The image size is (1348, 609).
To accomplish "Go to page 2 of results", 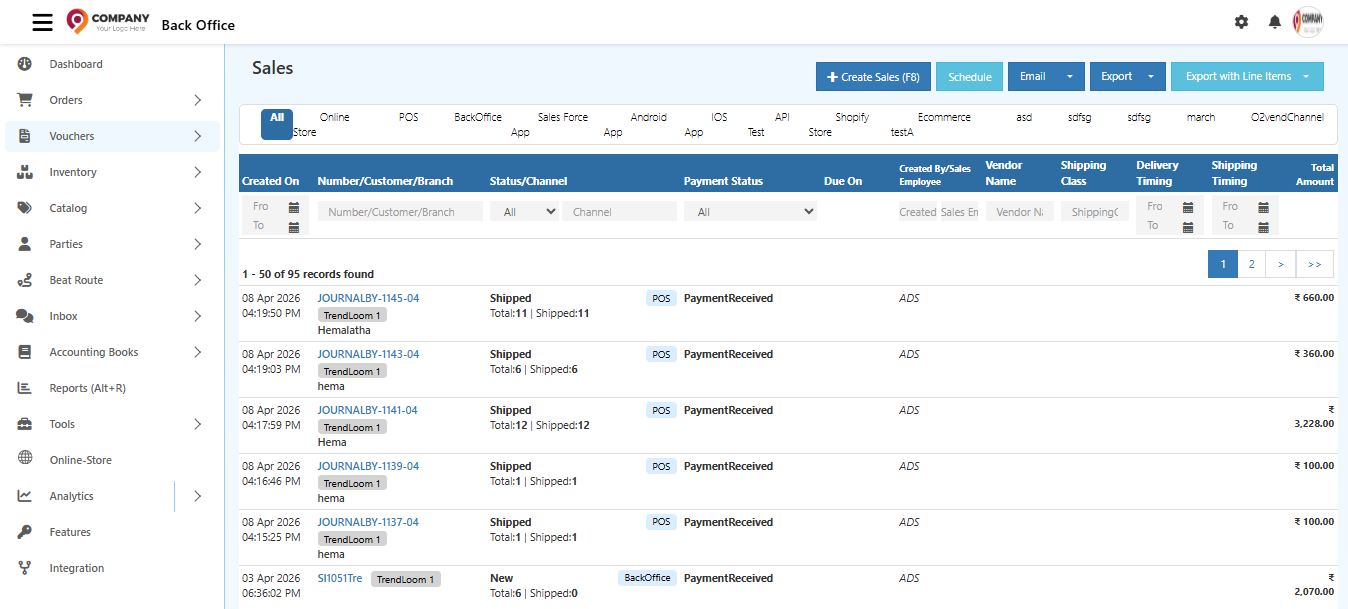I will 1251,263.
